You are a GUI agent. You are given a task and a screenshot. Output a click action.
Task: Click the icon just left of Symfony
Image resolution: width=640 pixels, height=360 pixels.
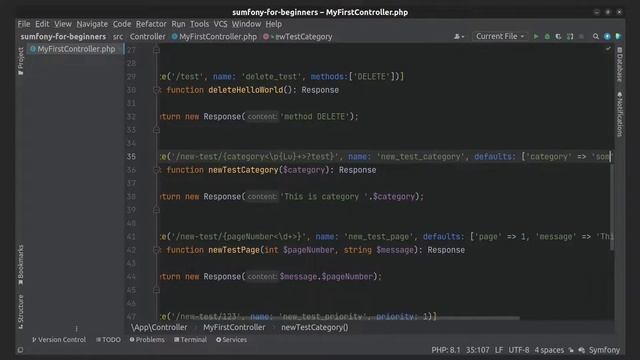[x=582, y=350]
